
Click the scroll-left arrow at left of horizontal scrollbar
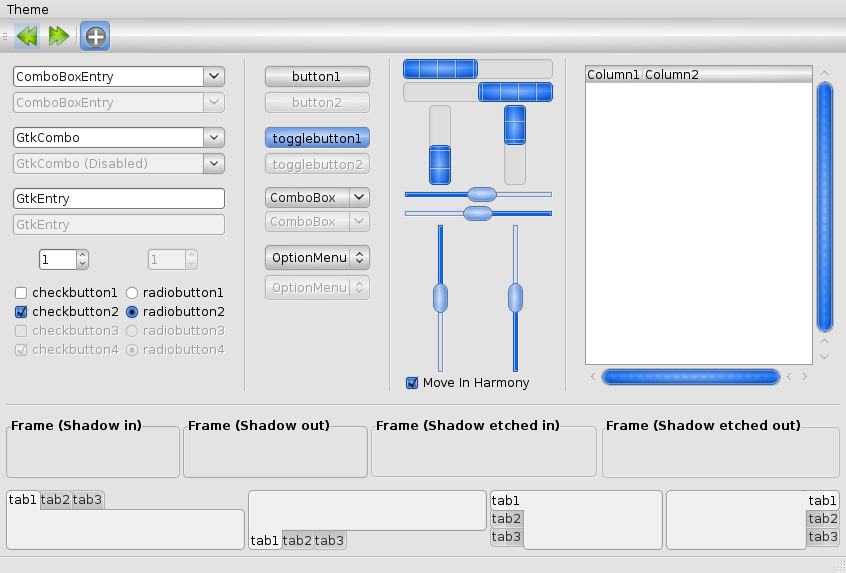click(593, 377)
